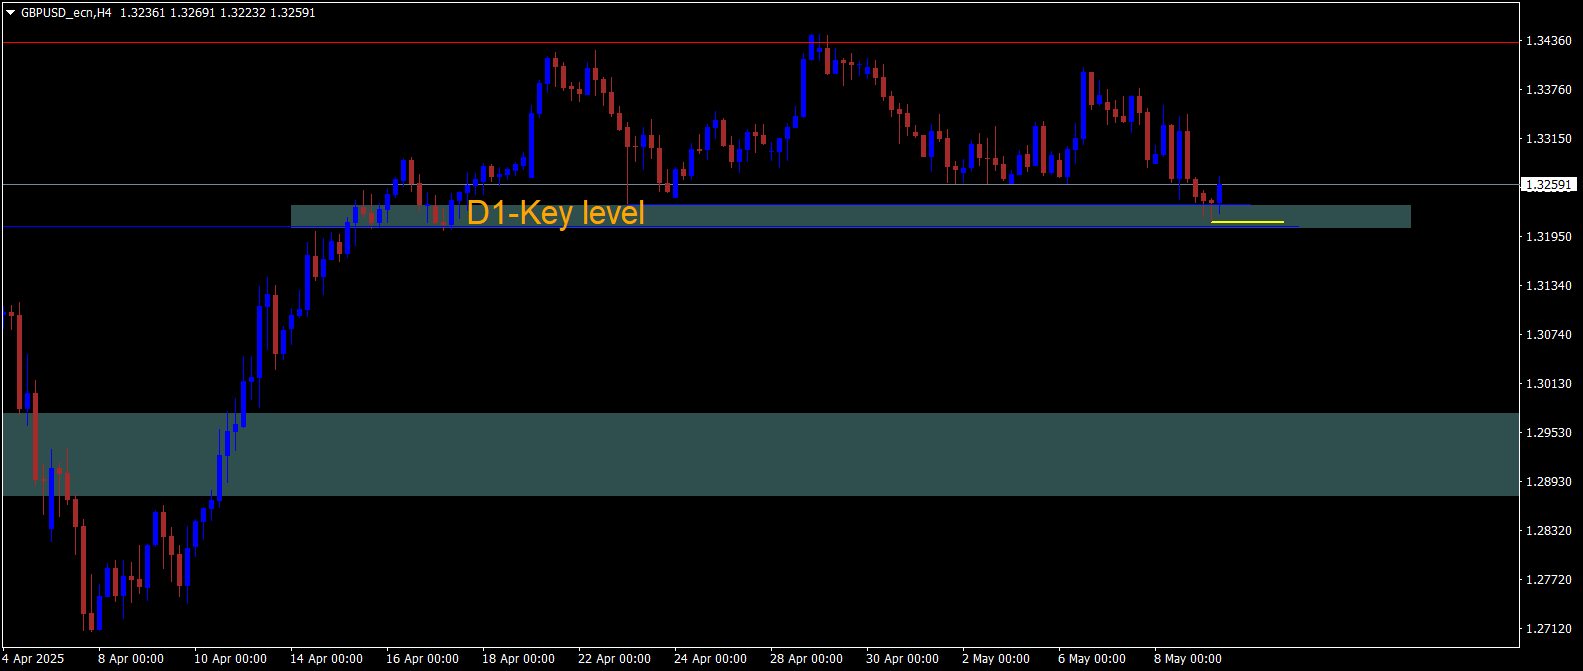Select the red horizontal resistance line

coord(760,43)
